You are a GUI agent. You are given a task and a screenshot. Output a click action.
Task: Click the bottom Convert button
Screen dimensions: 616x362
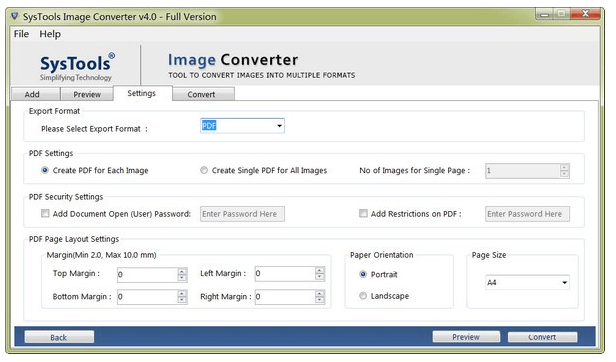point(542,337)
